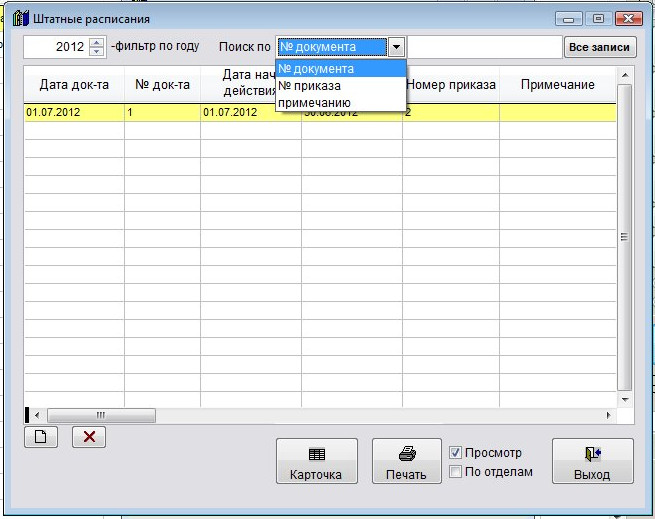This screenshot has width=655, height=519.
Task: Click the app icon in the Штатные расписания title bar
Action: [20, 19]
